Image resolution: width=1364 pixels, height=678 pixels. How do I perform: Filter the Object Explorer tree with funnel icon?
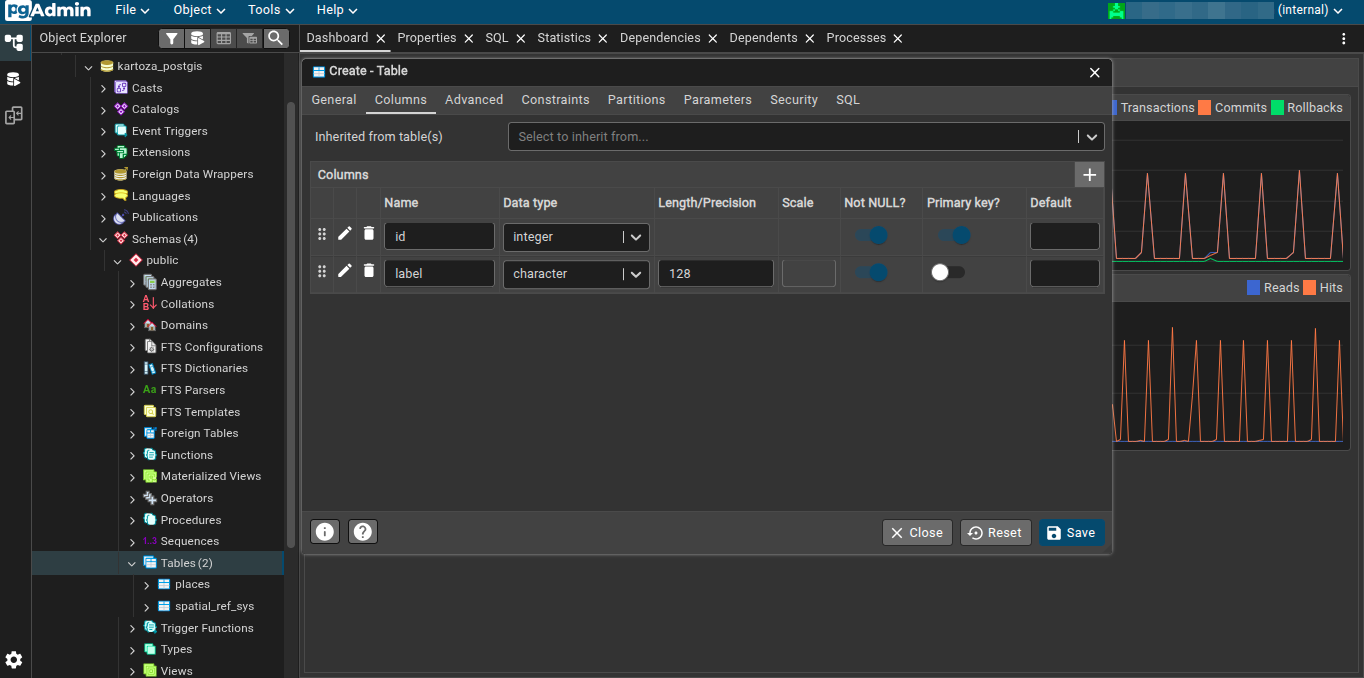[171, 38]
